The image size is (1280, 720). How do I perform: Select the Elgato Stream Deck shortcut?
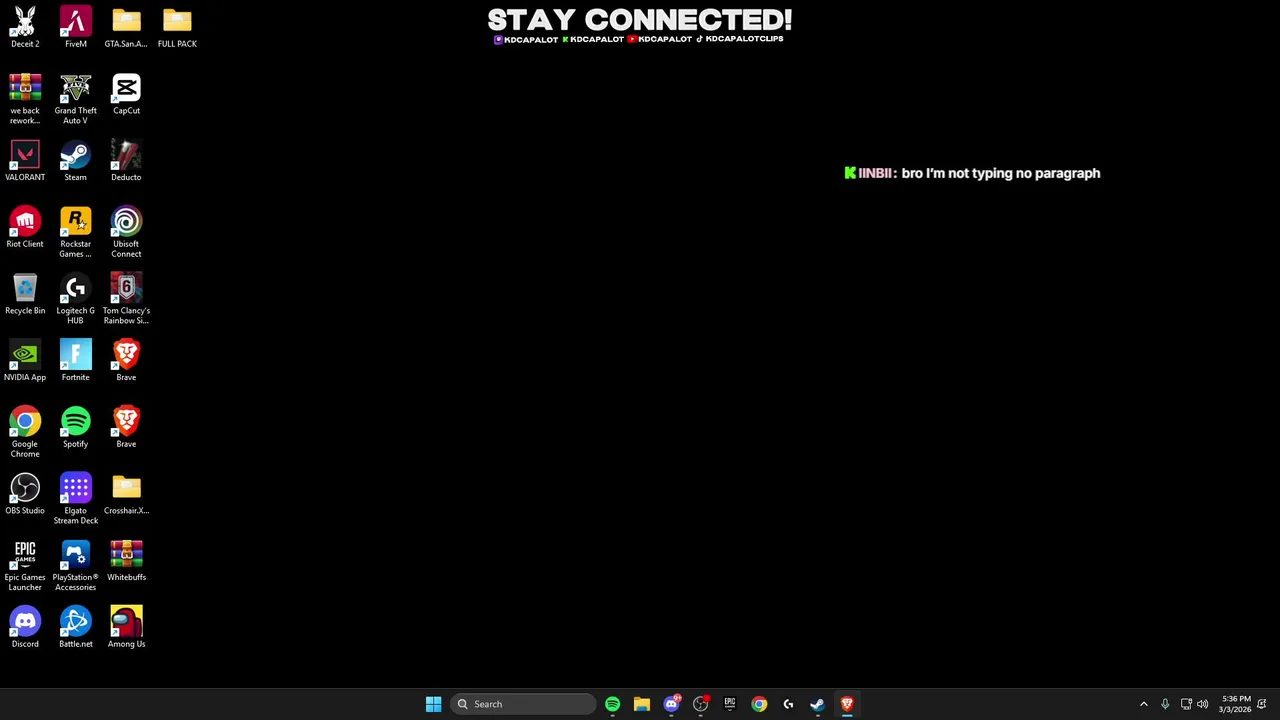point(75,499)
